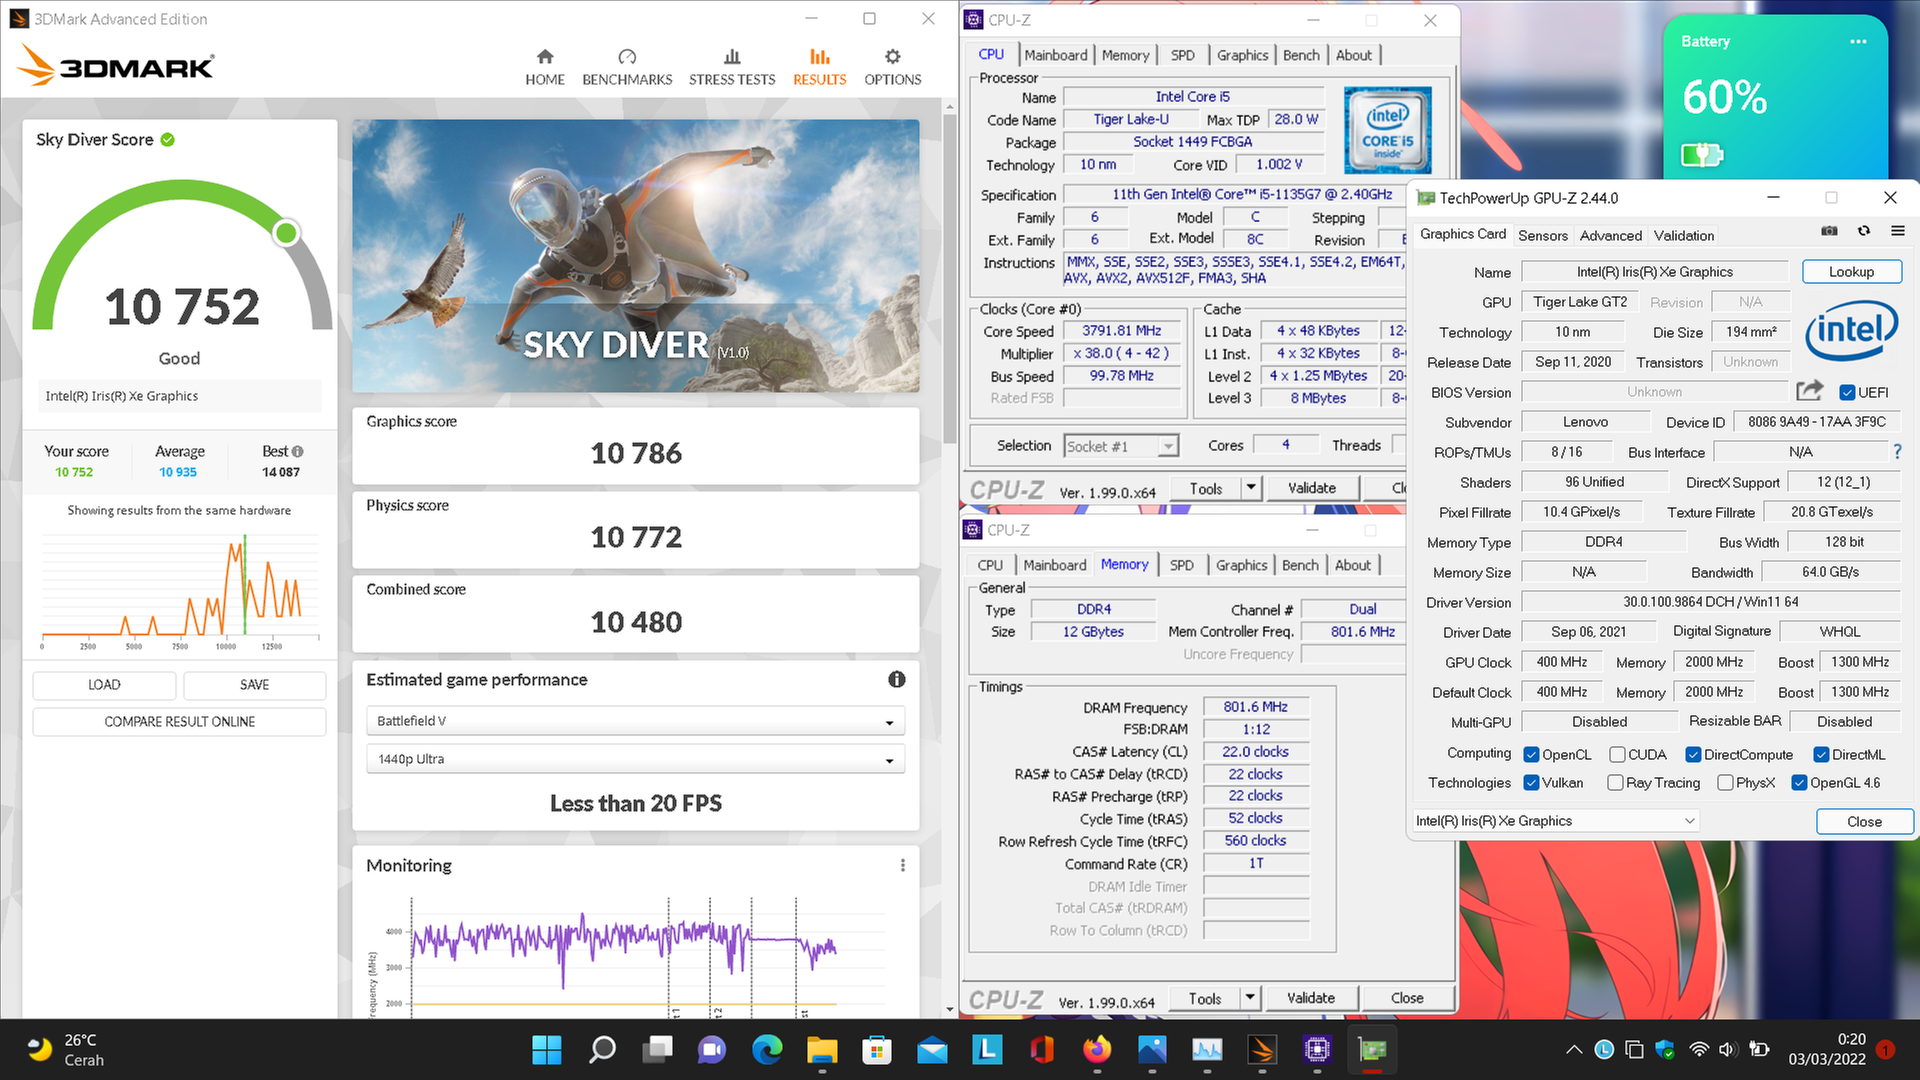The width and height of the screenshot is (1920, 1080).
Task: Switch to the GPU-Z taskbar icon
Action: pos(1372,1049)
